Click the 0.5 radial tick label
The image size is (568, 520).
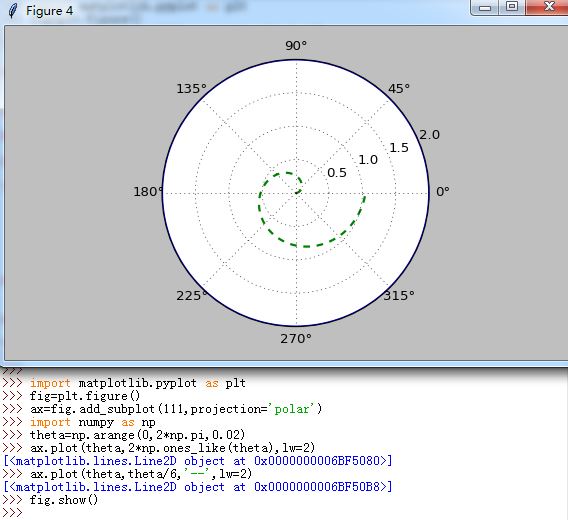337,173
